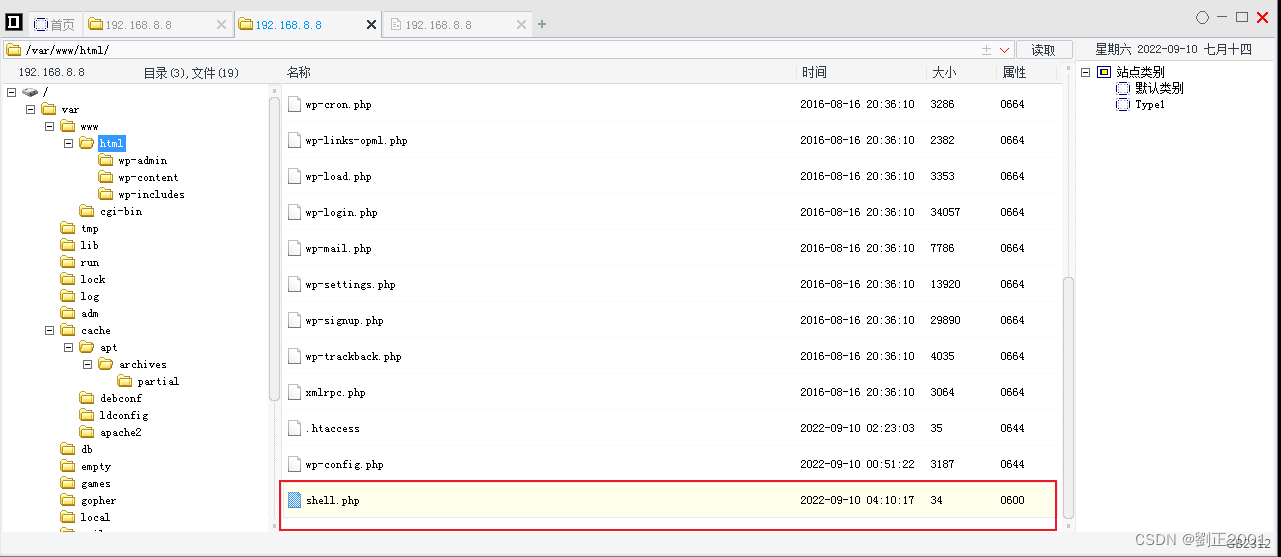Click the 0600 attribute of shell.php
The height and width of the screenshot is (557, 1281).
click(x=1012, y=500)
